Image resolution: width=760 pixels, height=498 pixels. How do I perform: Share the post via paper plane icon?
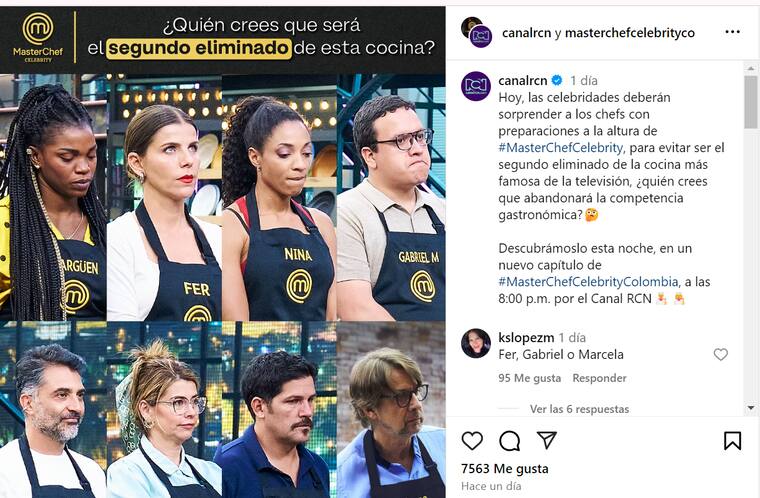pos(547,440)
